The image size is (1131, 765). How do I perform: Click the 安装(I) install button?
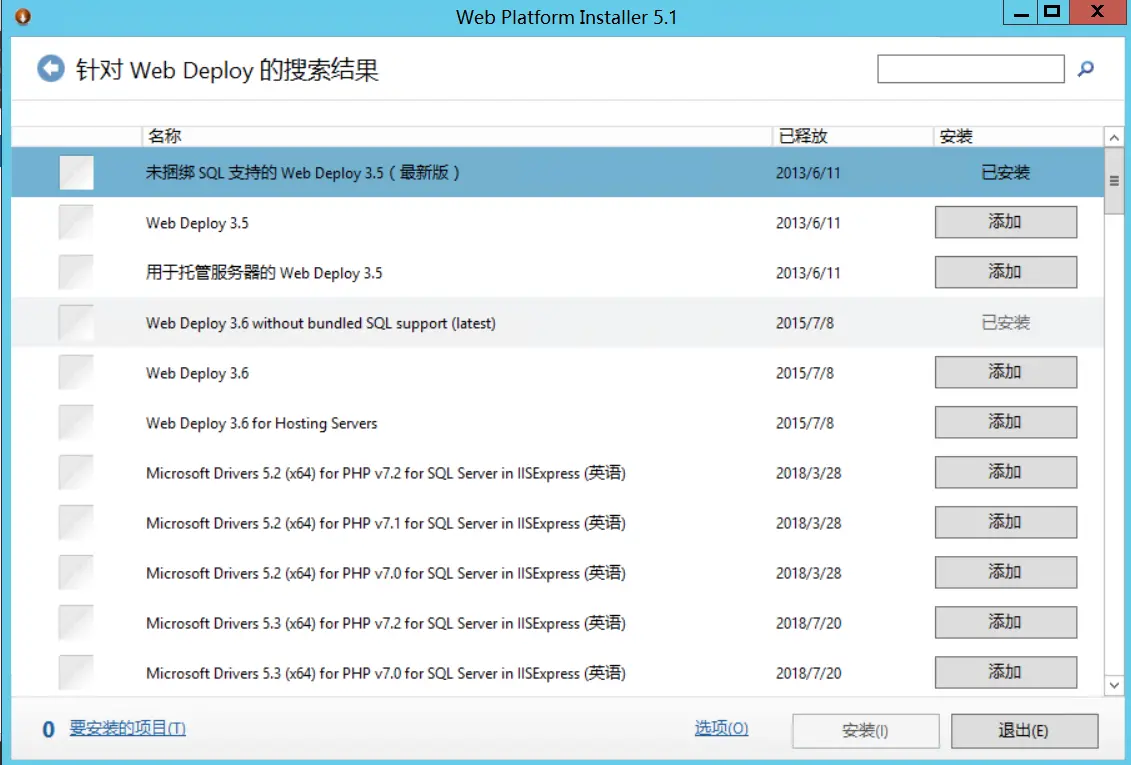(x=866, y=731)
